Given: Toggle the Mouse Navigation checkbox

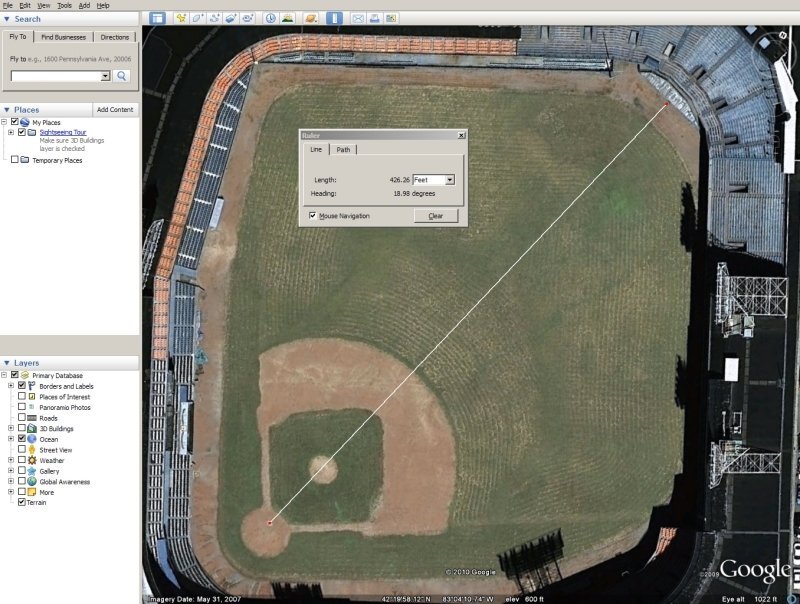Looking at the screenshot, I should pos(313,216).
